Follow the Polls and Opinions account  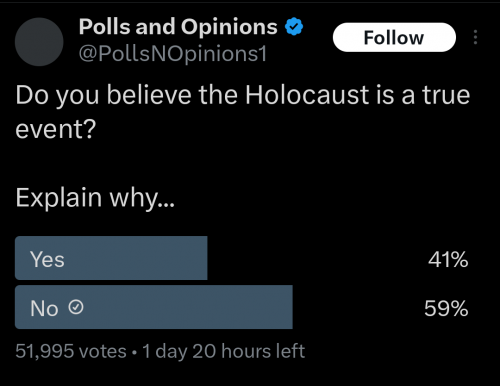[x=394, y=37]
